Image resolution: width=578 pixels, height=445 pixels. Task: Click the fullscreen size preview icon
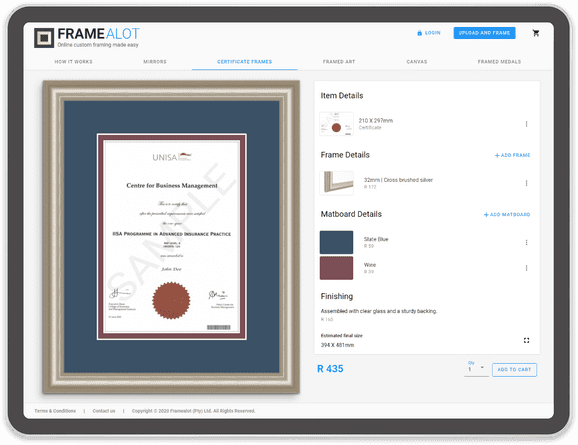tap(526, 340)
